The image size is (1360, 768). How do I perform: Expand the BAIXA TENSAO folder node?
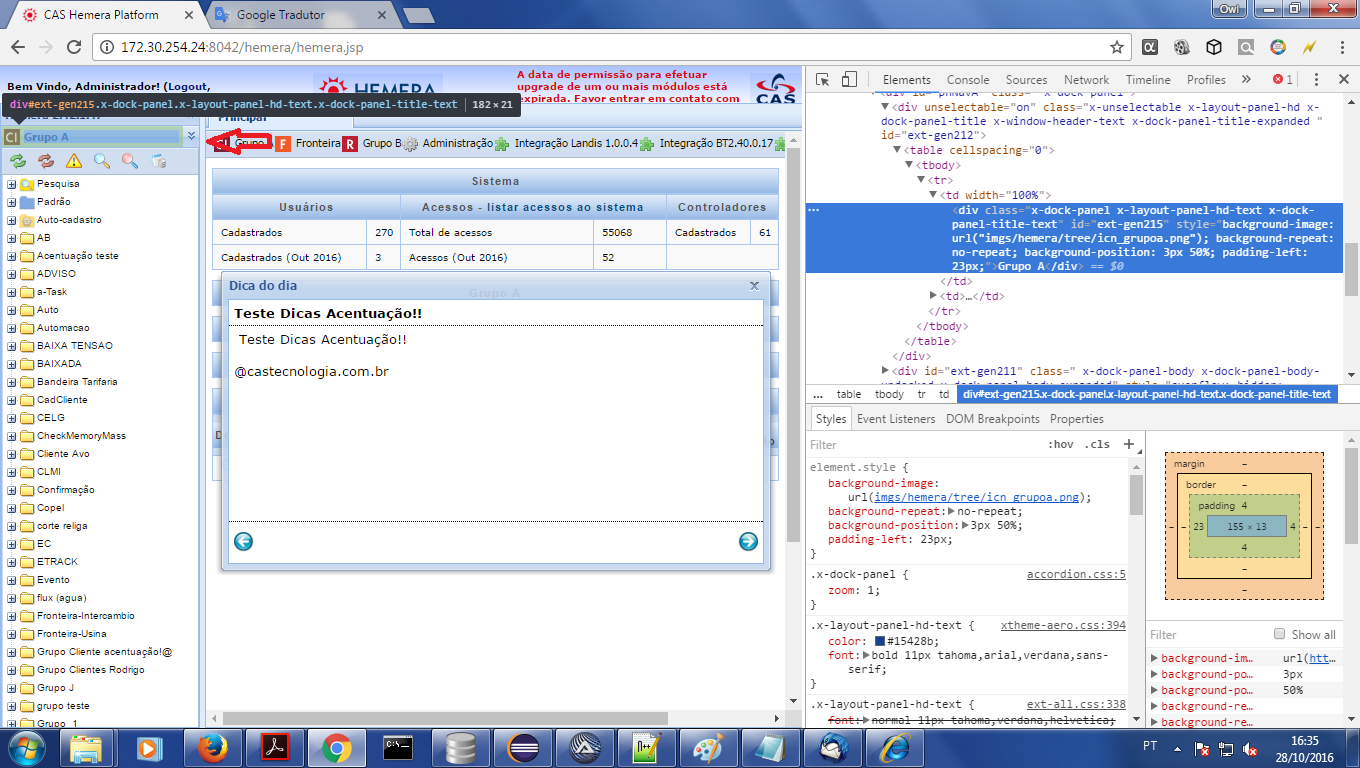tap(11, 346)
